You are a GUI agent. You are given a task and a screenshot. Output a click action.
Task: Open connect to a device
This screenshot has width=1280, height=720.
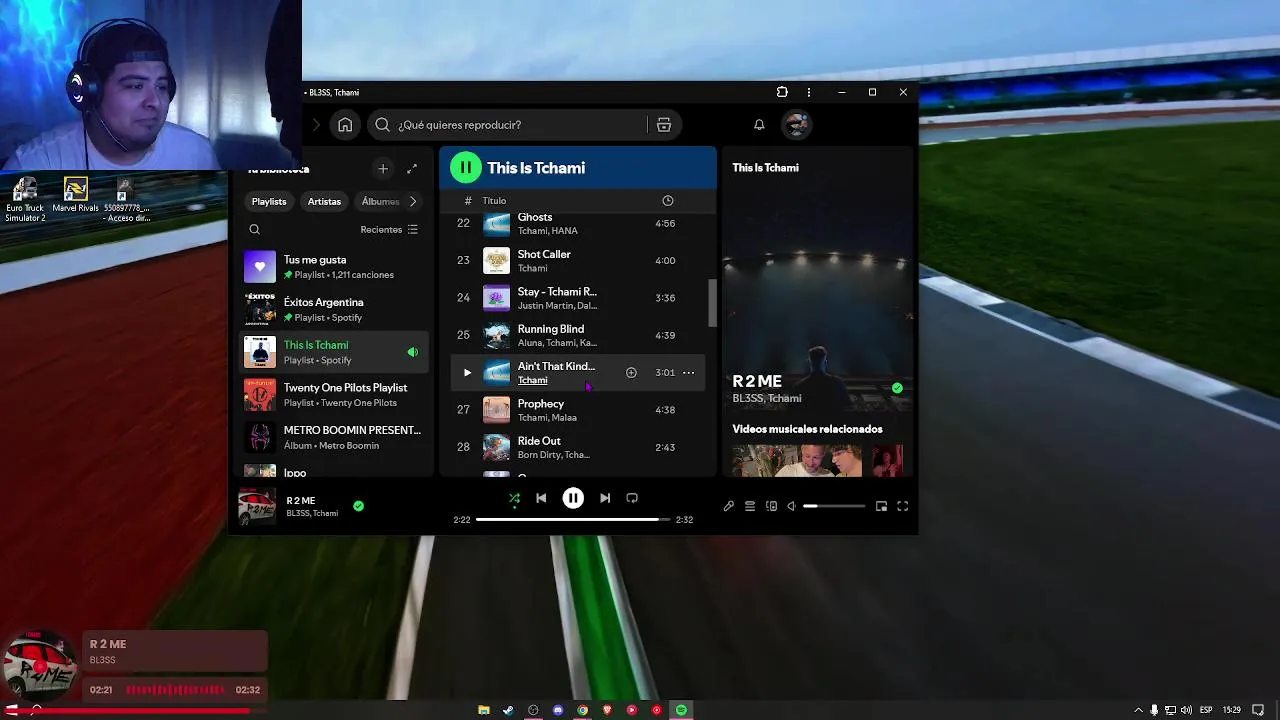pos(771,506)
